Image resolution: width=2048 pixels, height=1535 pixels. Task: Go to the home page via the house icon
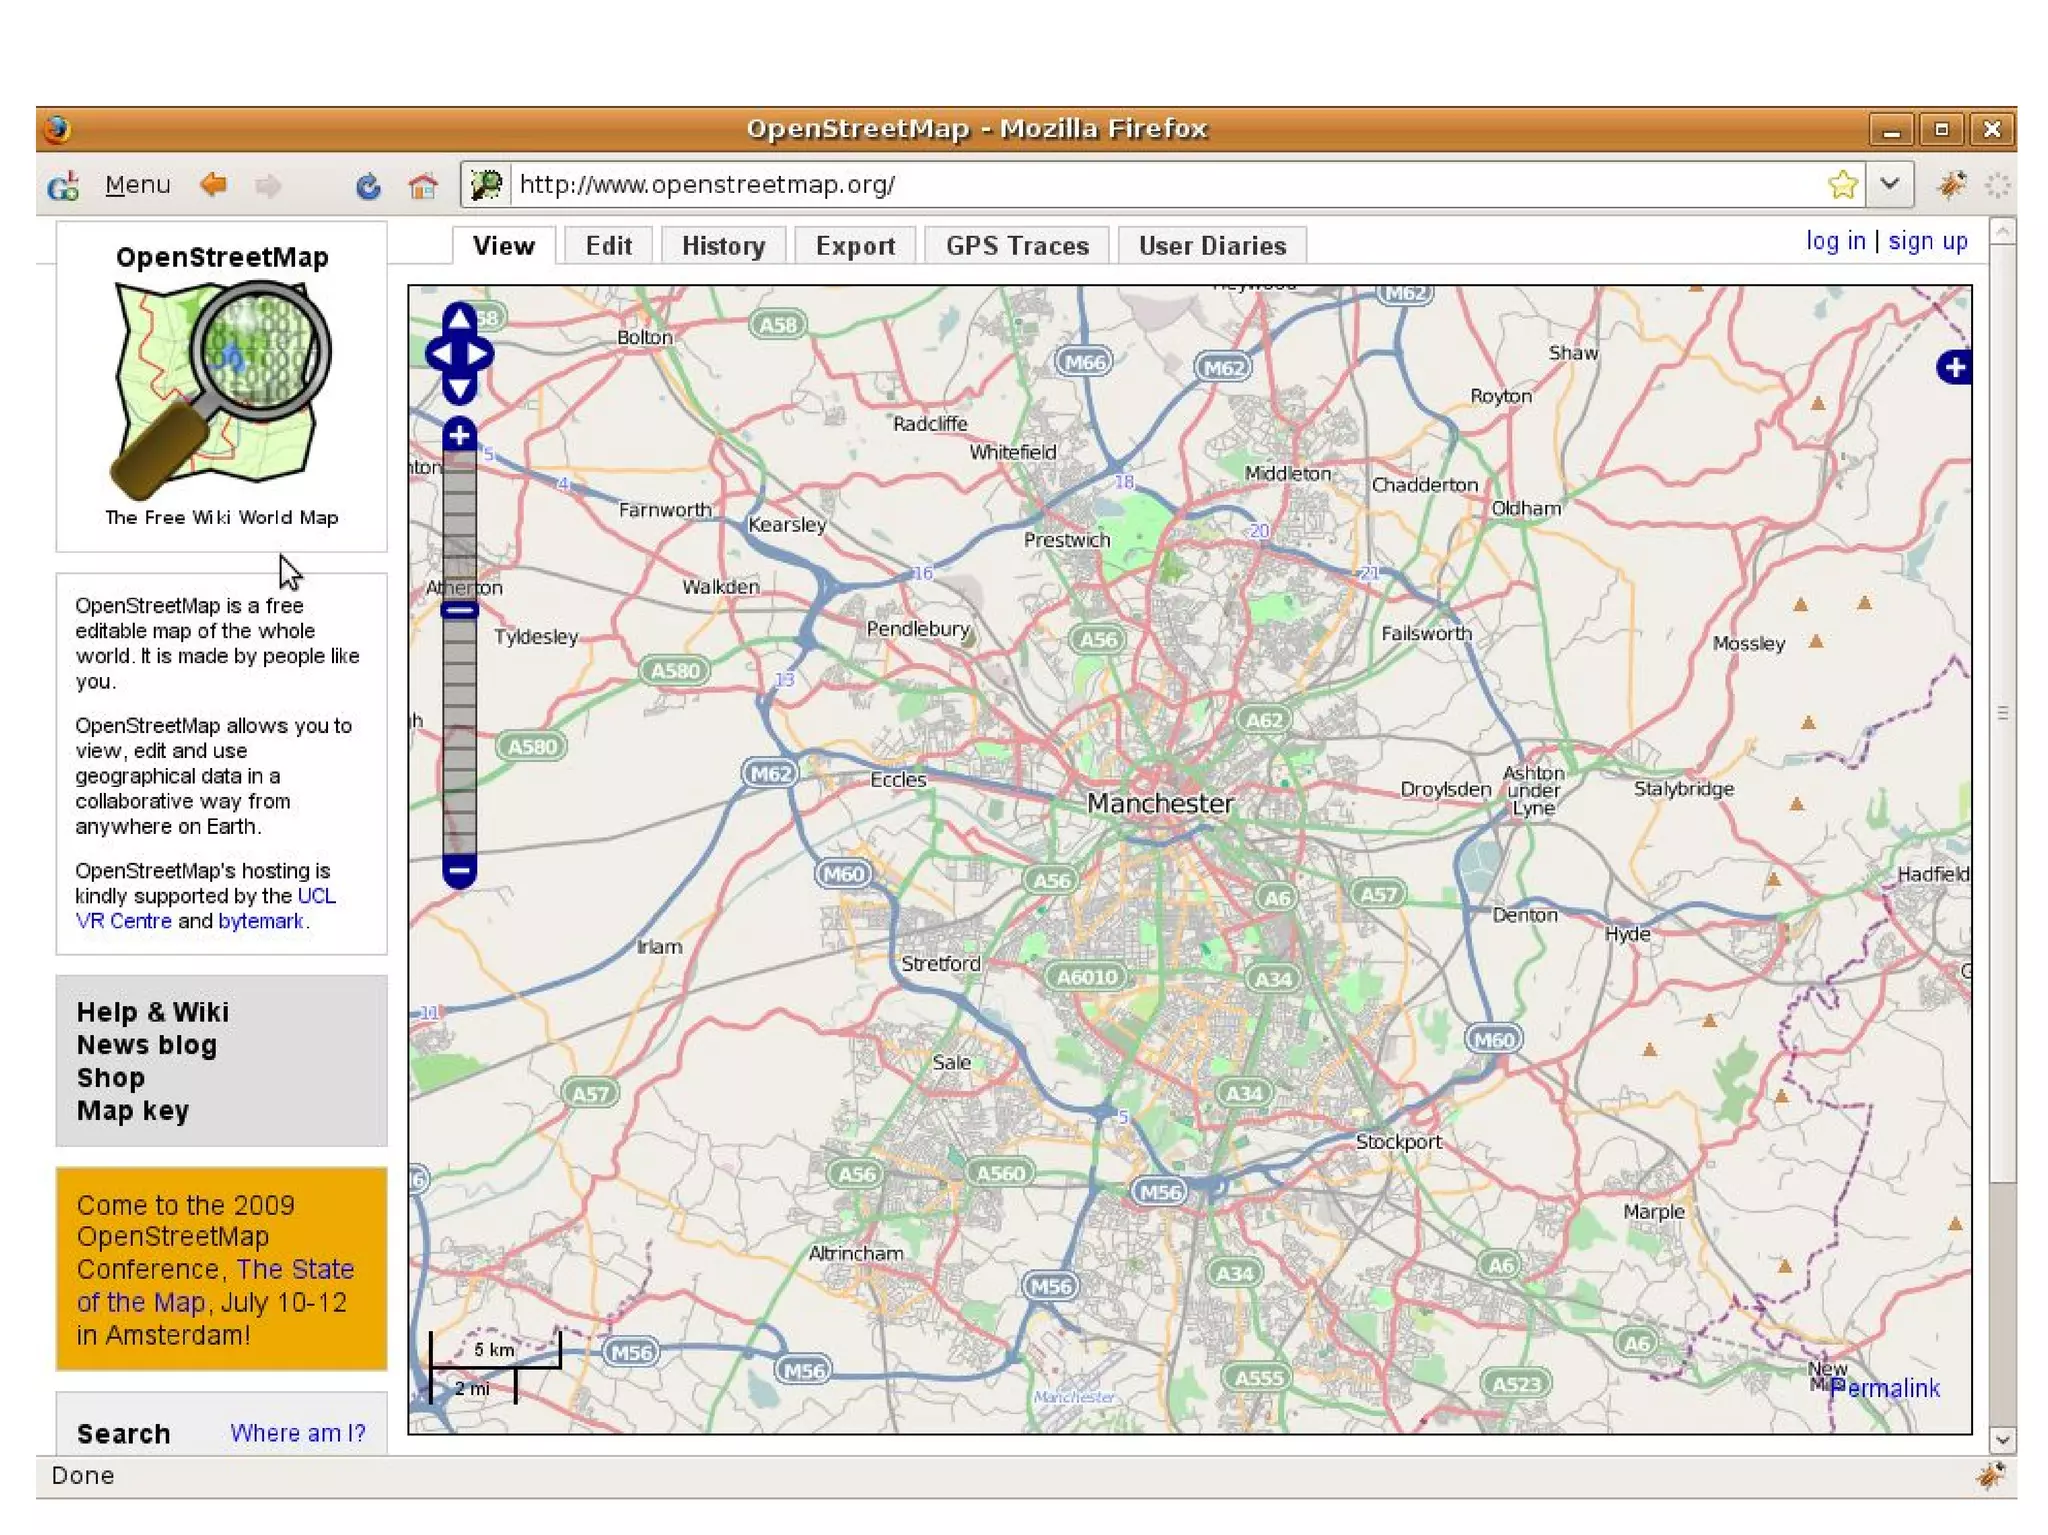tap(423, 186)
